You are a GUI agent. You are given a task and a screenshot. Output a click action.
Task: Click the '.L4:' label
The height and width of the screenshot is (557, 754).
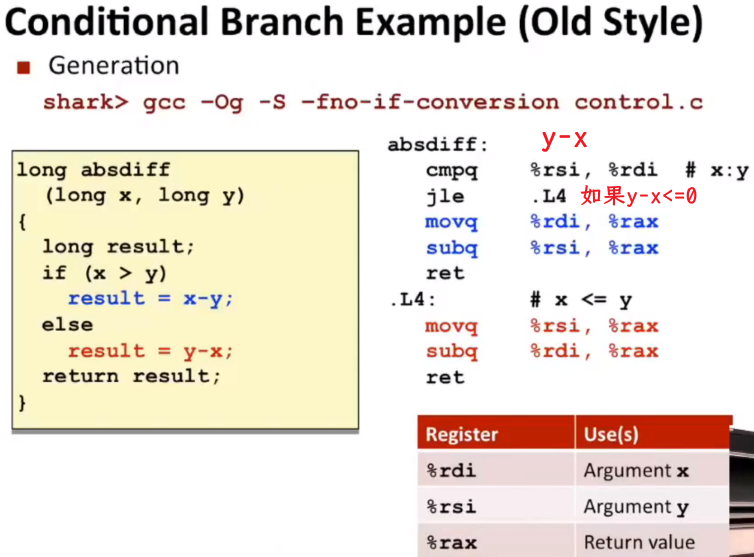pos(413,300)
